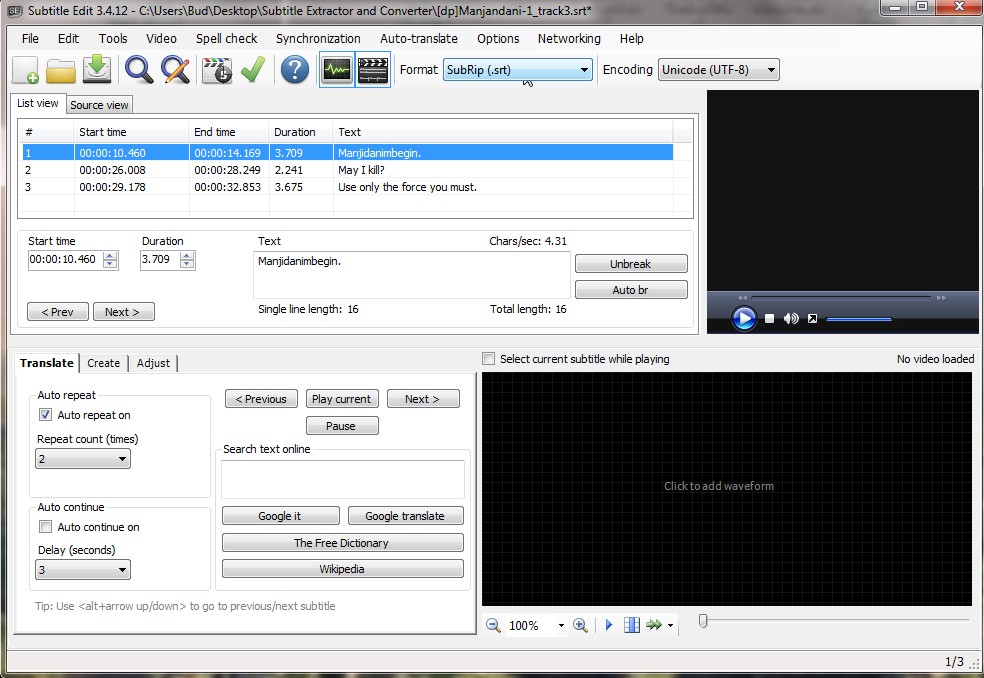Adjust video player volume slider
Screen dimensions: 984x678
pyautogui.click(x=858, y=319)
